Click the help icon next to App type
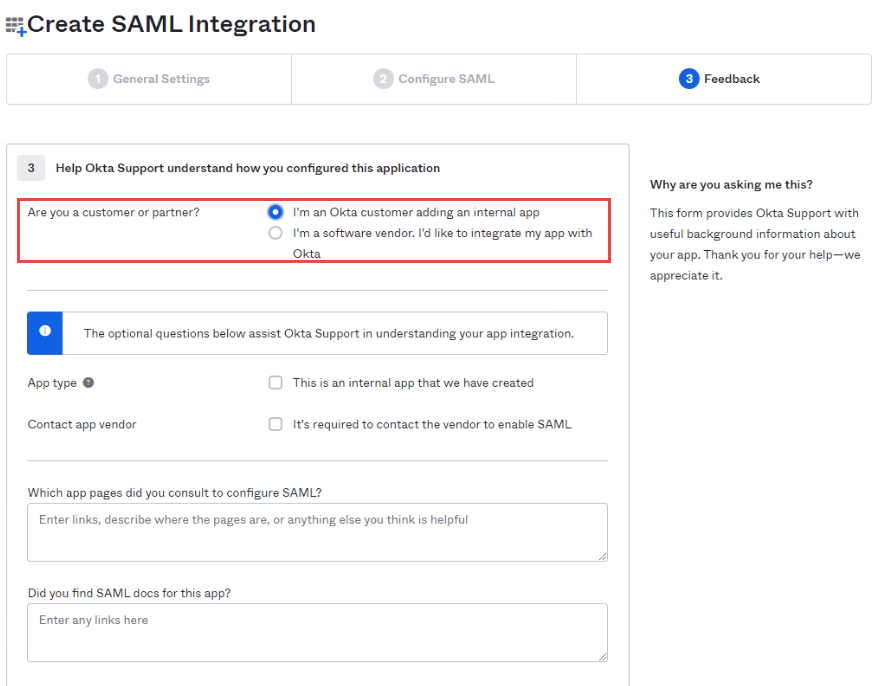Image resolution: width=881 pixels, height=686 pixels. (x=88, y=383)
